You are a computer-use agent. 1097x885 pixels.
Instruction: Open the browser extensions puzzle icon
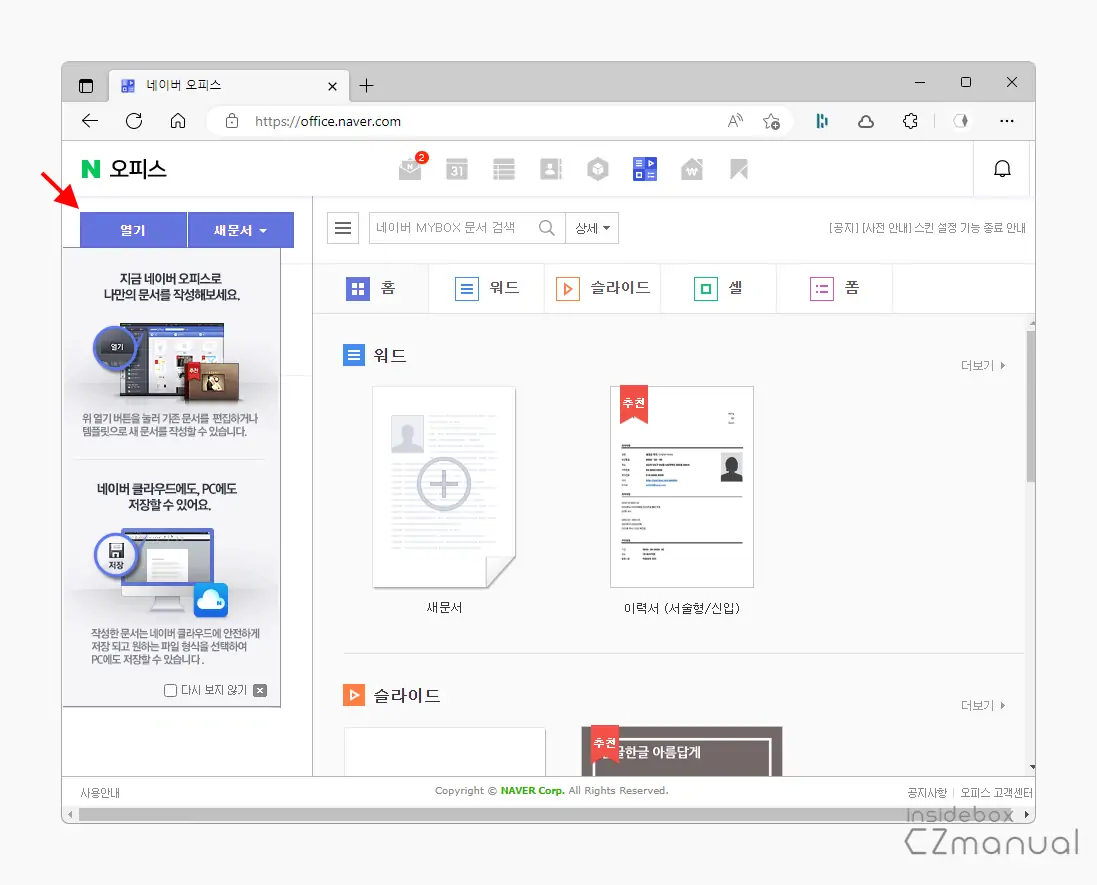(910, 121)
